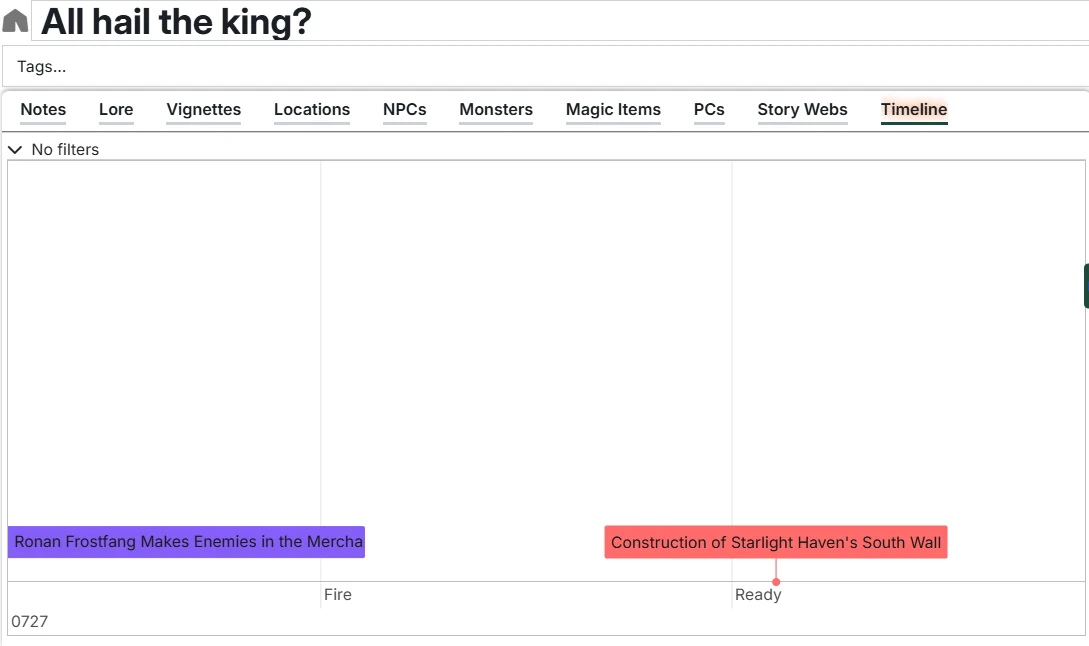Image resolution: width=1089 pixels, height=646 pixels.
Task: Select the PCs tab
Action: tap(709, 110)
